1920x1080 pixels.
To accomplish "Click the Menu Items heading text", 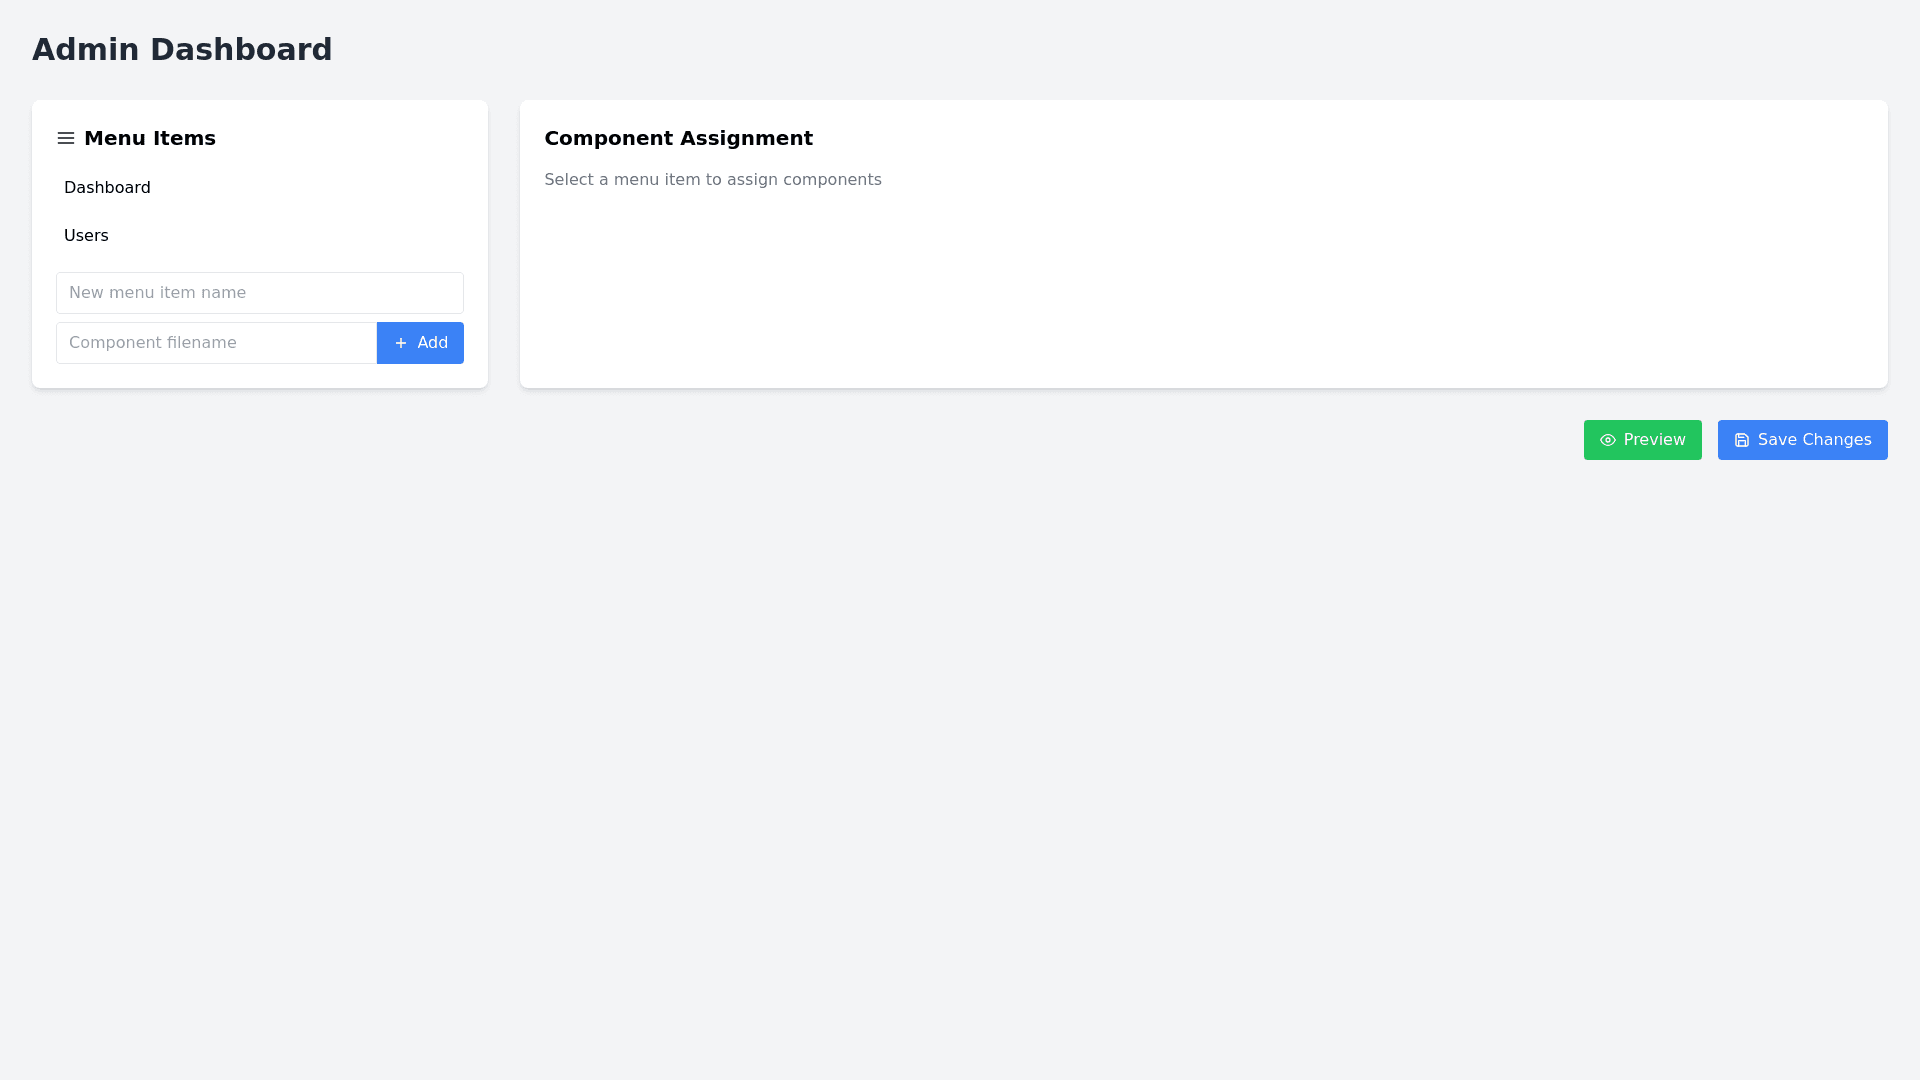I will click(150, 138).
